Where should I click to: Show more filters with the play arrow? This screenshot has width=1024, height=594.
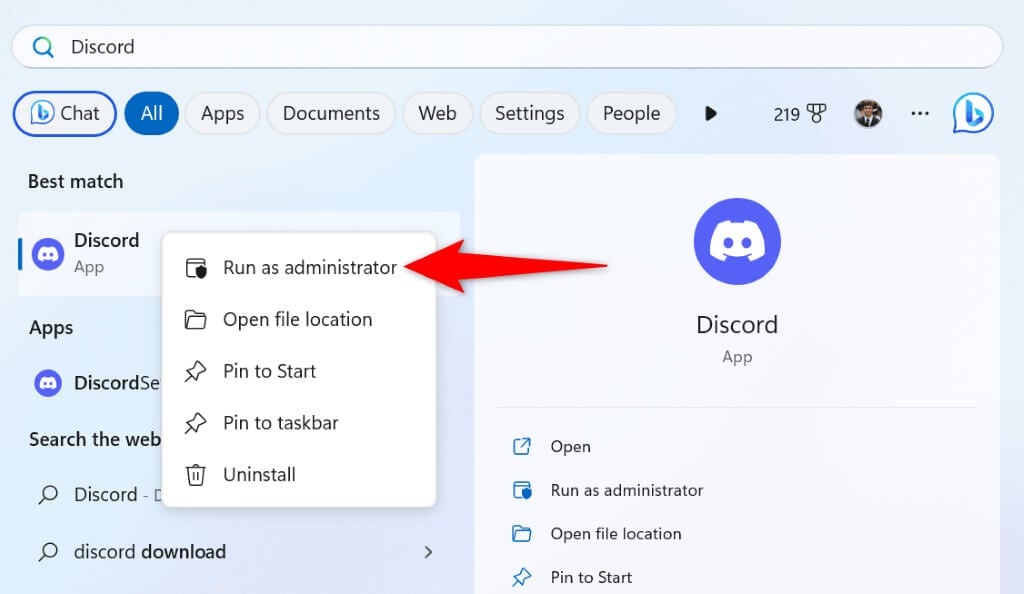point(711,114)
